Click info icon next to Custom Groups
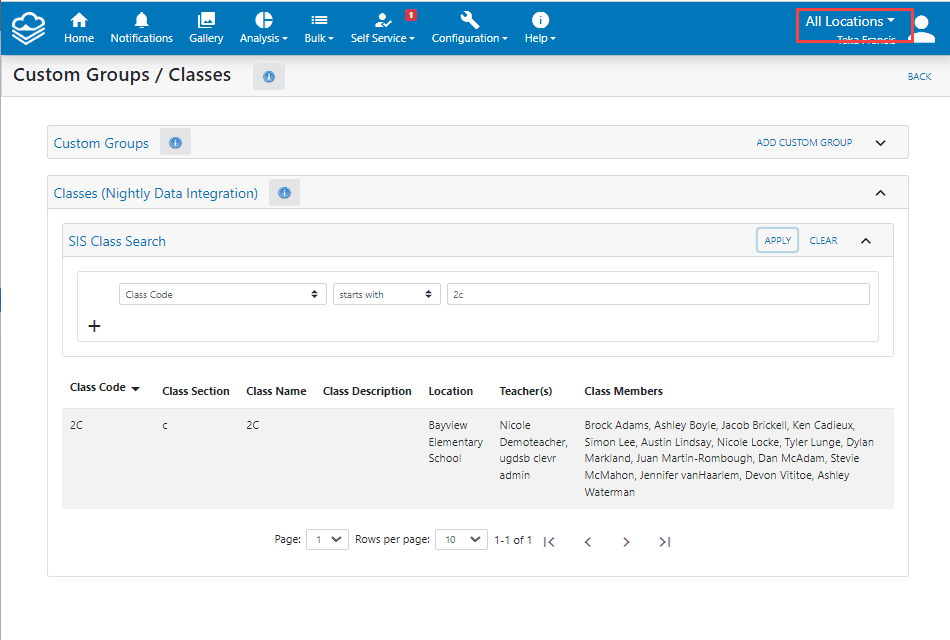 pyautogui.click(x=176, y=142)
